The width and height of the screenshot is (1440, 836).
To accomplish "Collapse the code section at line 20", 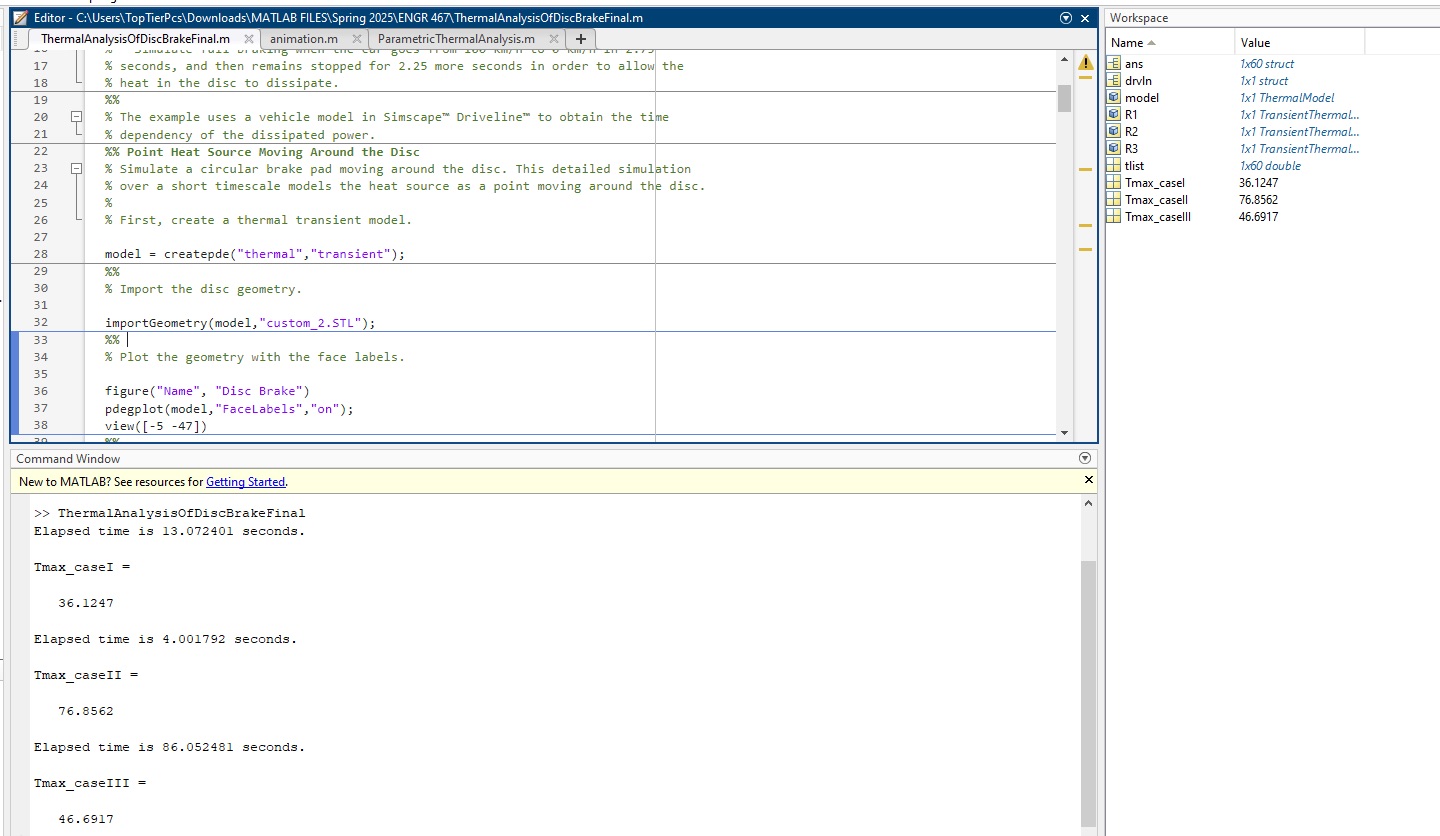I will [x=78, y=117].
